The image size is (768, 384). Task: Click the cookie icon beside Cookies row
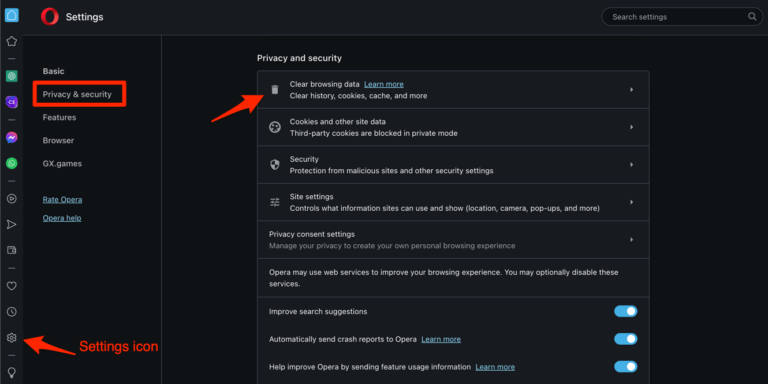[275, 127]
